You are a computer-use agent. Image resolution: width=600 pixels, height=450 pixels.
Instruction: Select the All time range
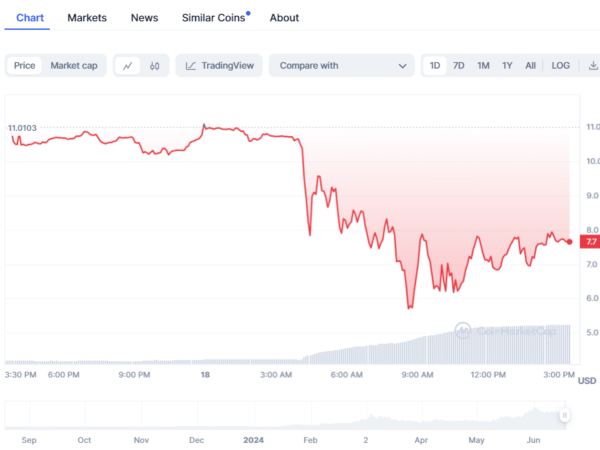point(530,66)
